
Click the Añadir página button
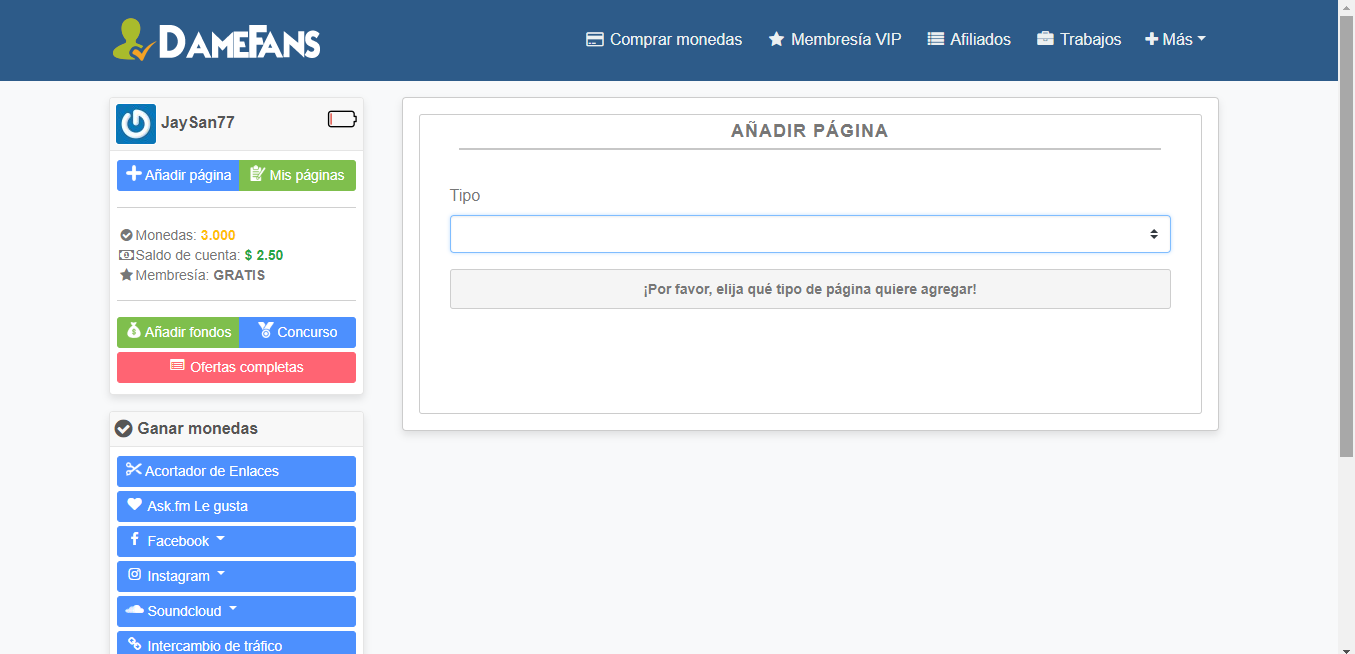pos(178,175)
